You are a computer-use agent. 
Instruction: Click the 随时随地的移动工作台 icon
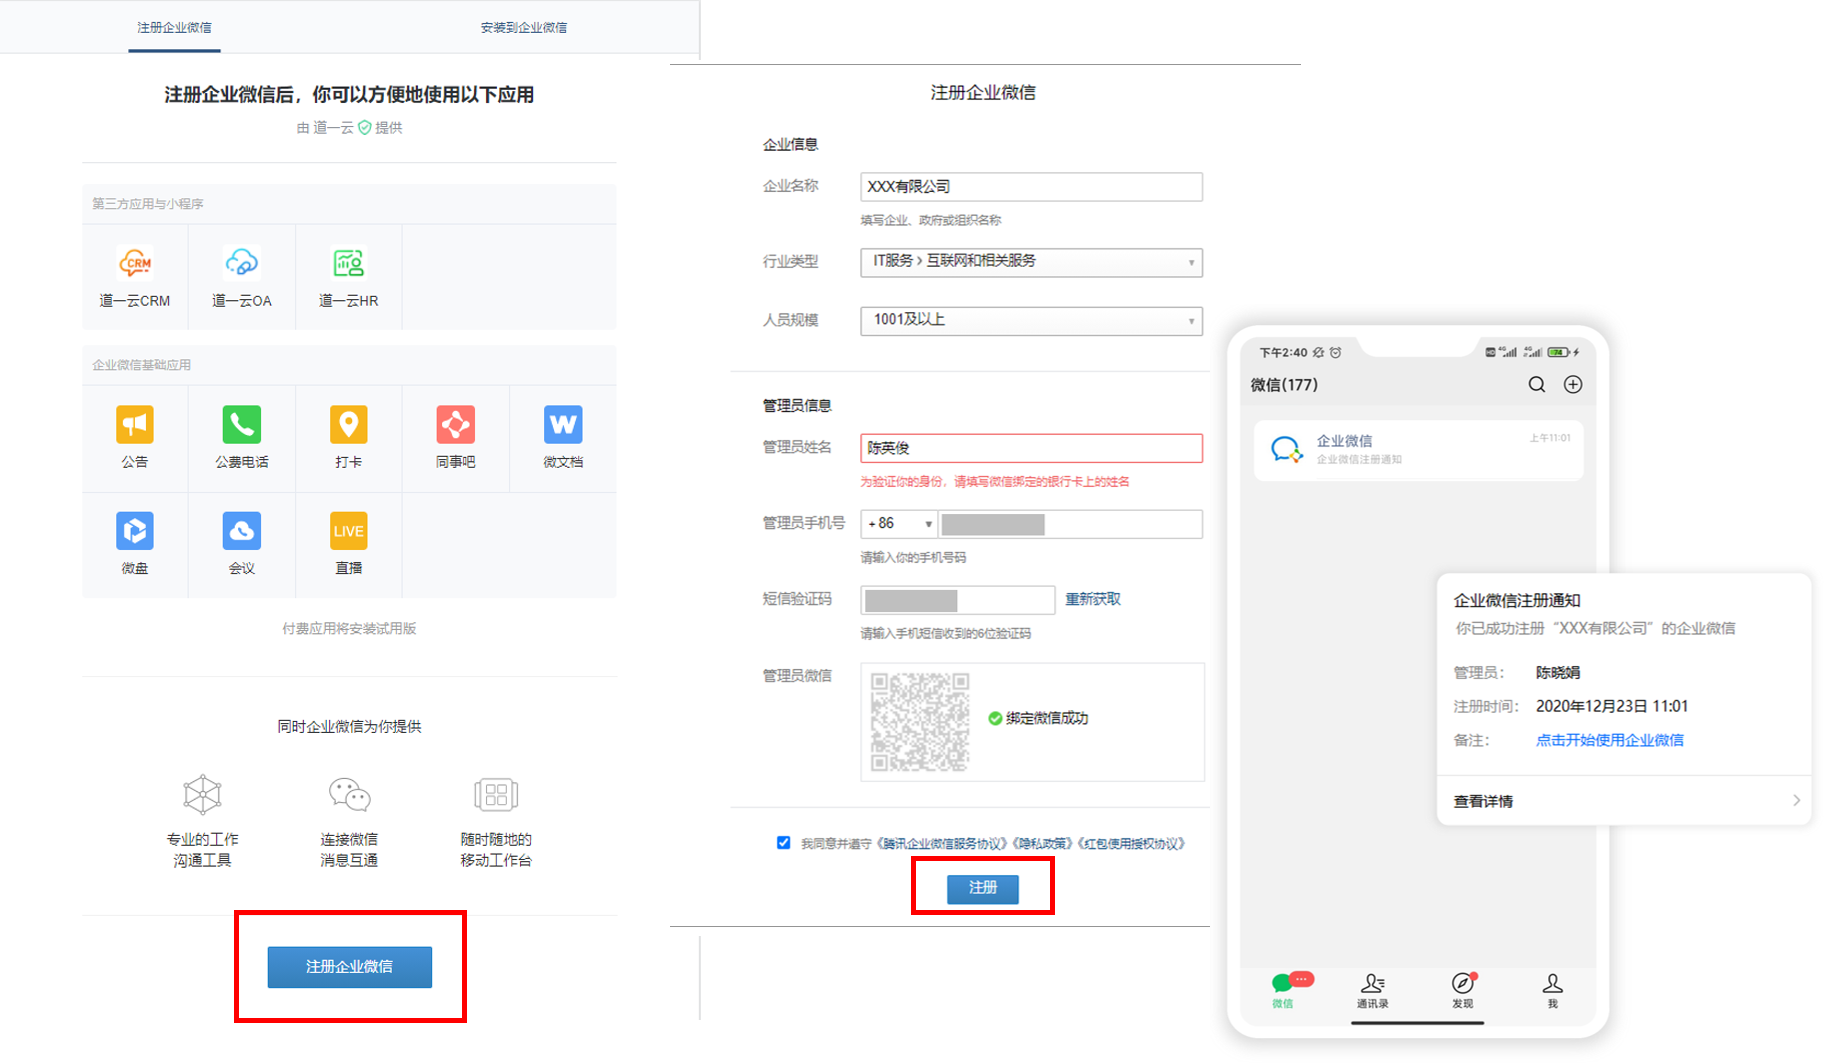click(x=496, y=795)
